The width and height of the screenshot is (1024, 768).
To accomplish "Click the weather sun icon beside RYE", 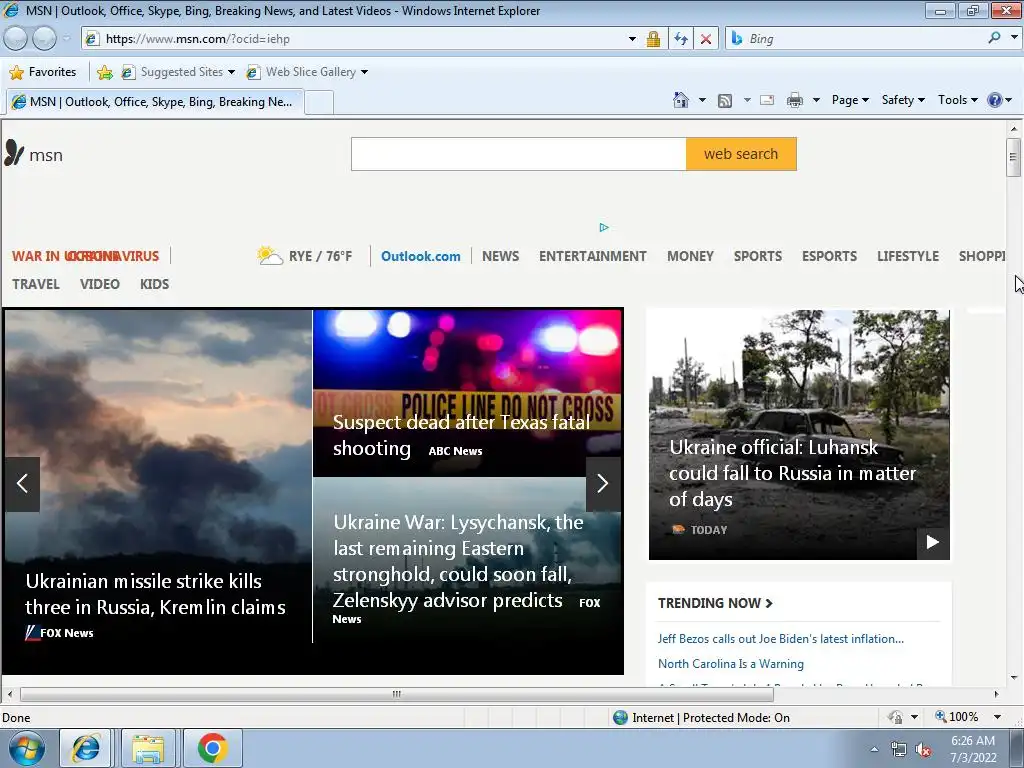I will (x=269, y=255).
